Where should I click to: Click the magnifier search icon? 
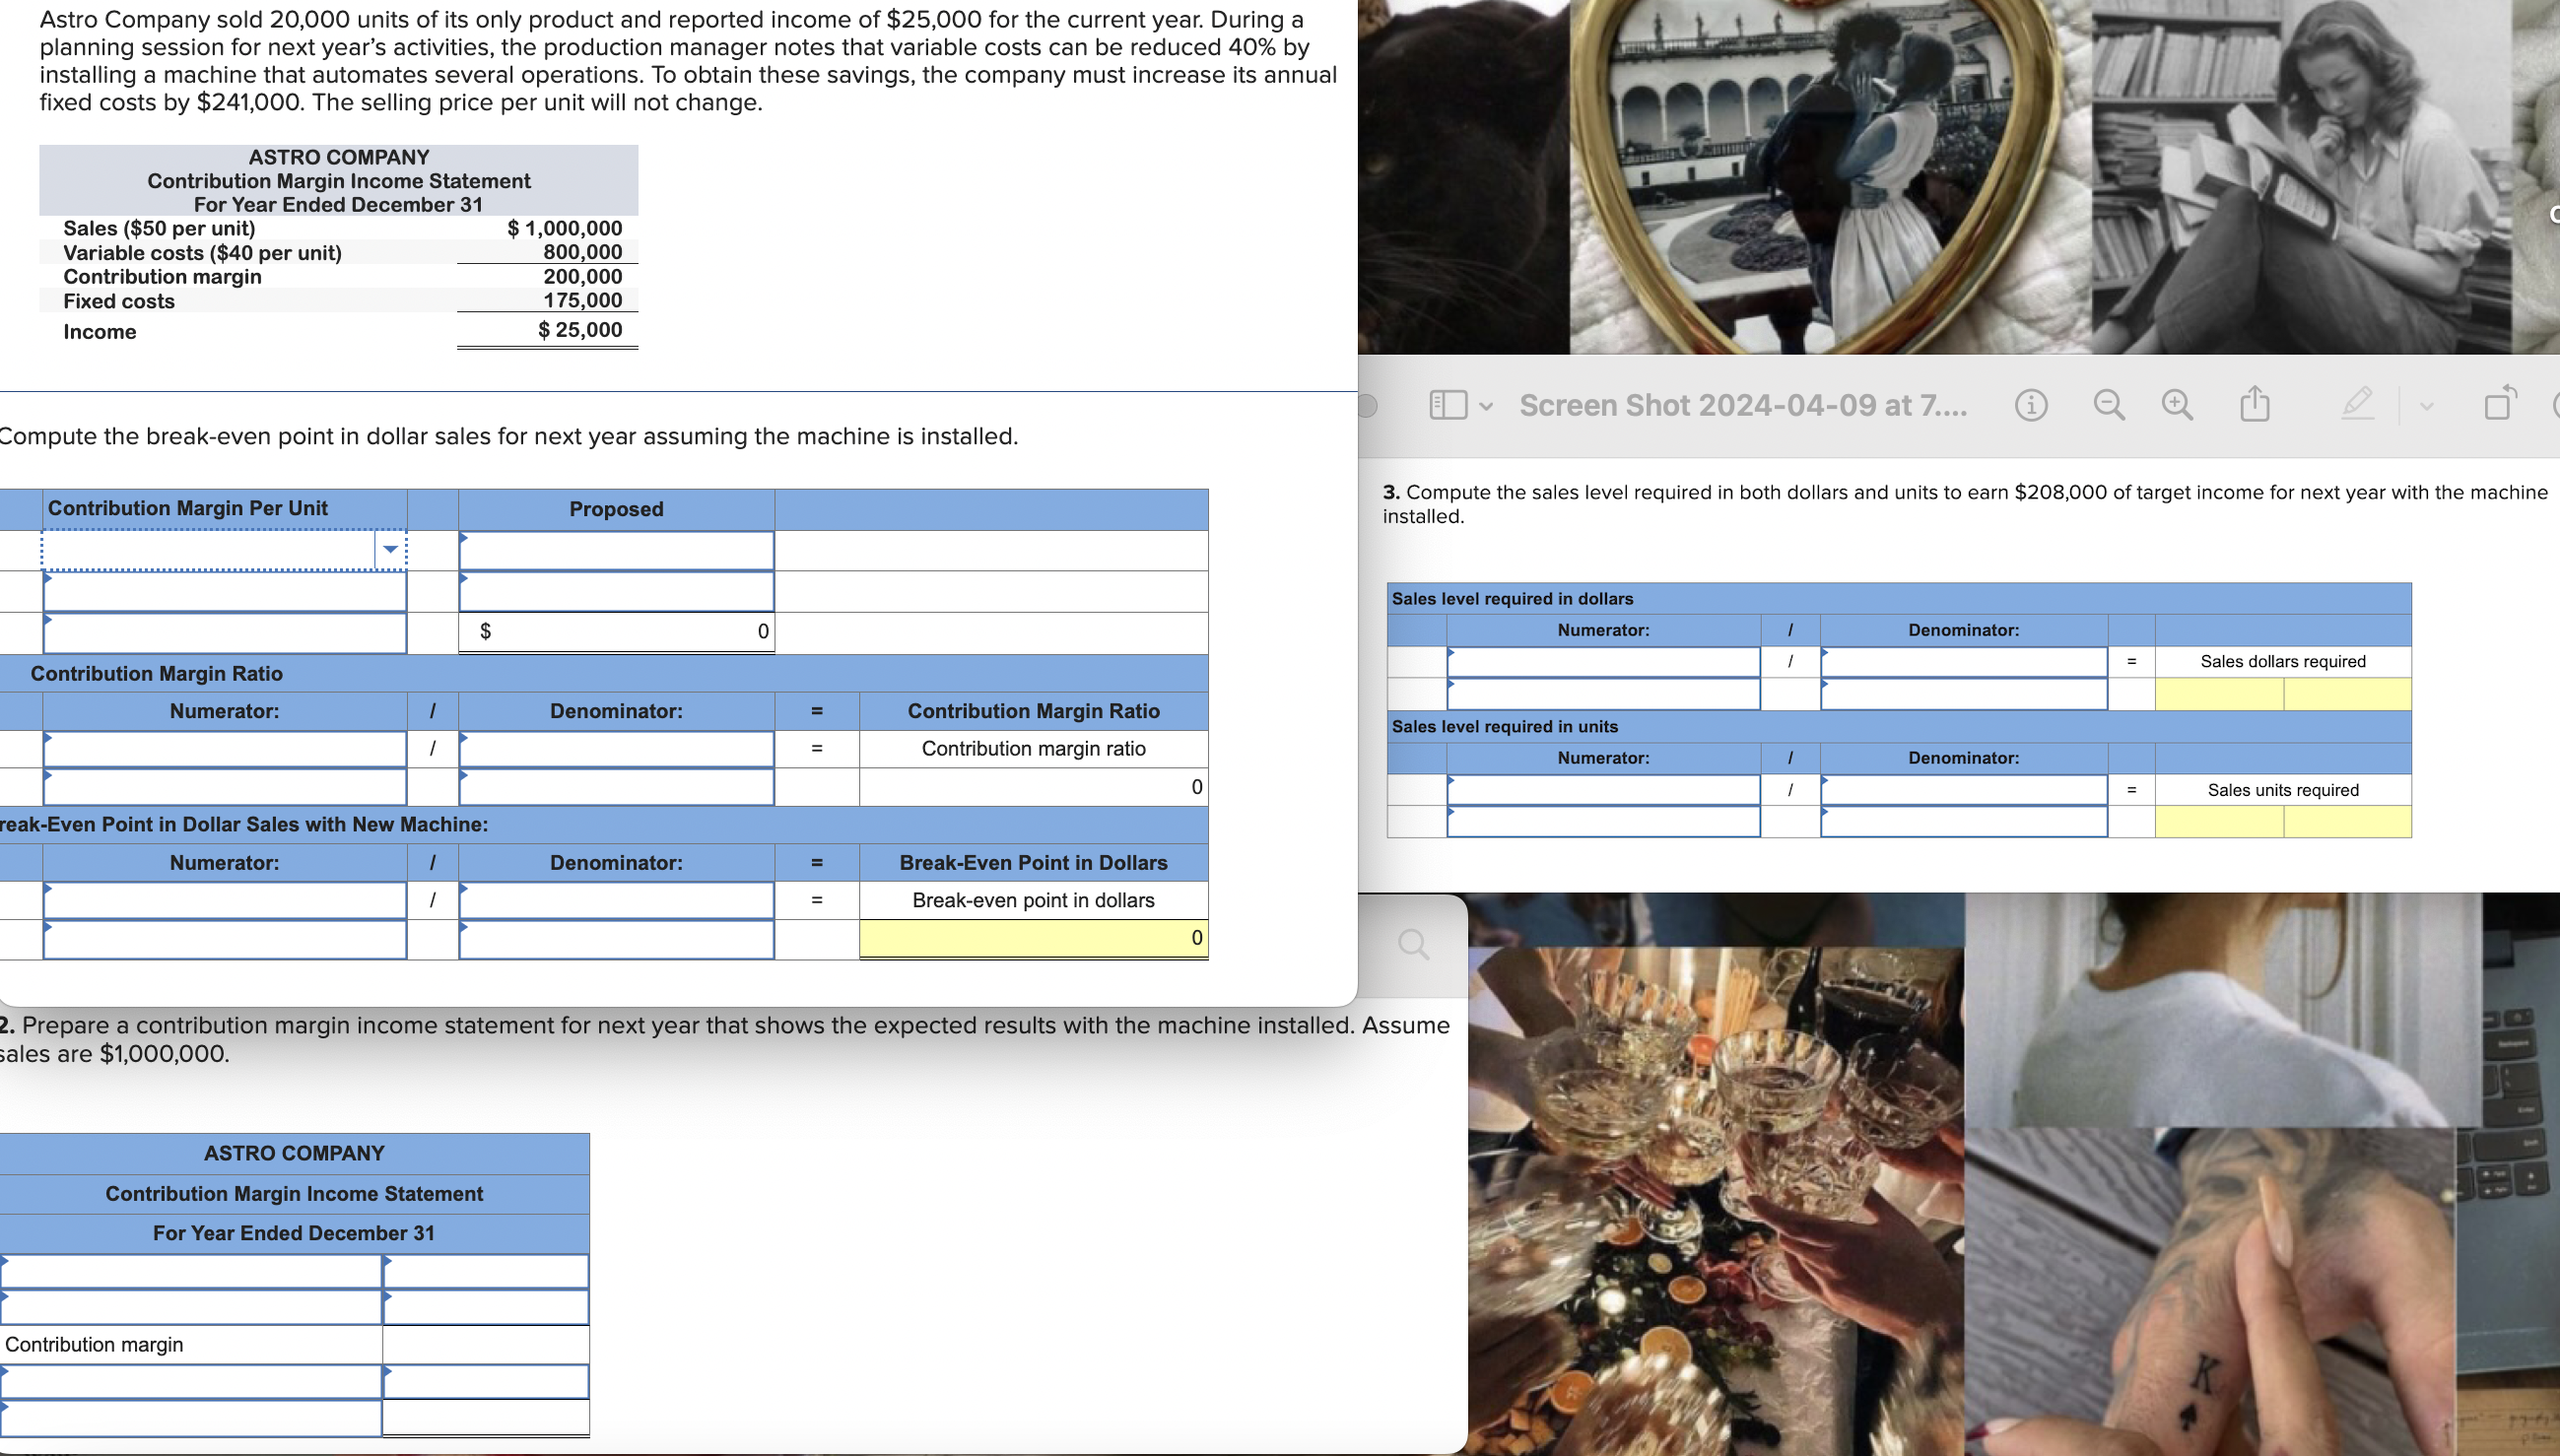click(x=1413, y=944)
